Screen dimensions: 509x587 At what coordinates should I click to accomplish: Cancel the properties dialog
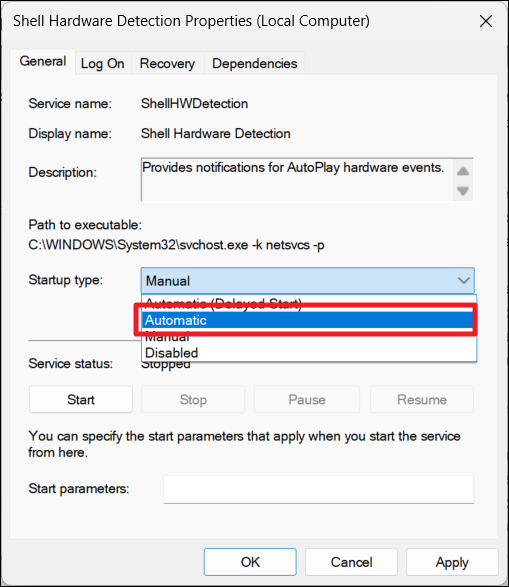pyautogui.click(x=351, y=562)
